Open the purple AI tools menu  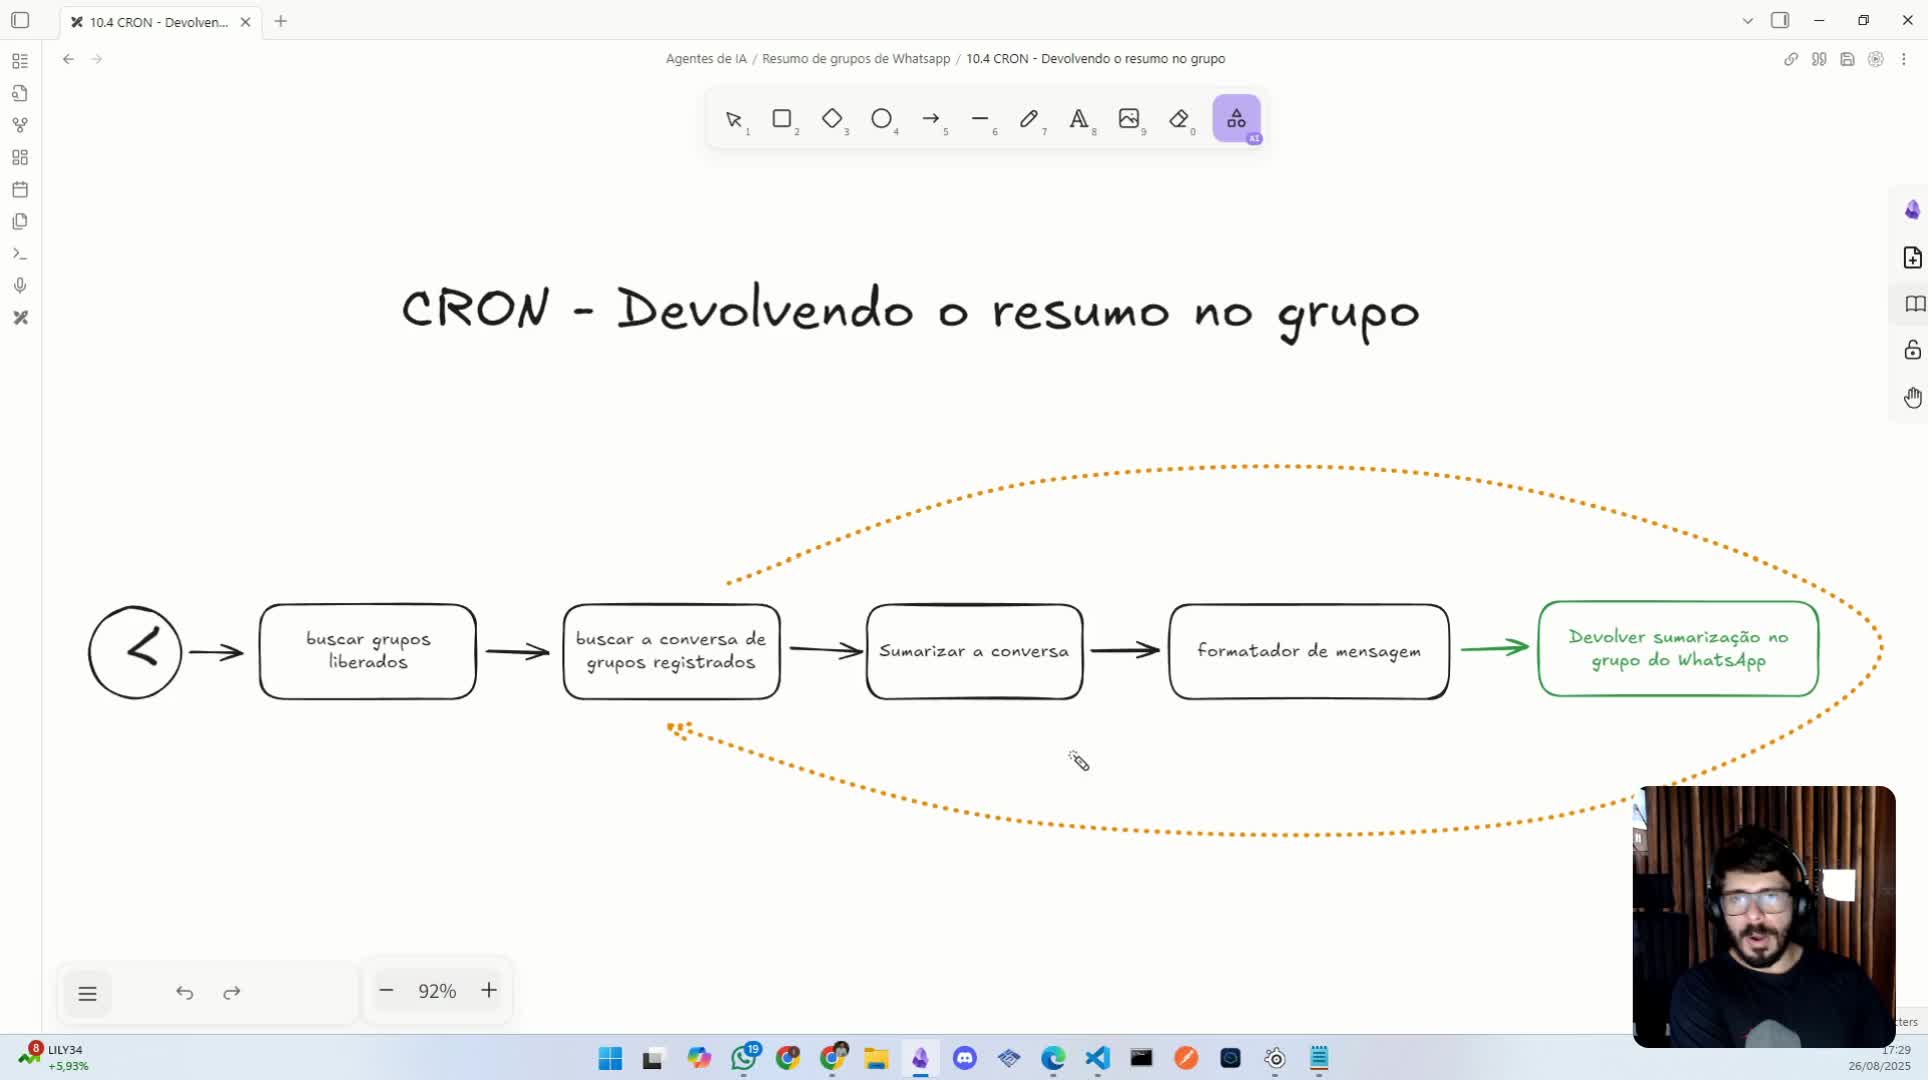(x=1236, y=119)
